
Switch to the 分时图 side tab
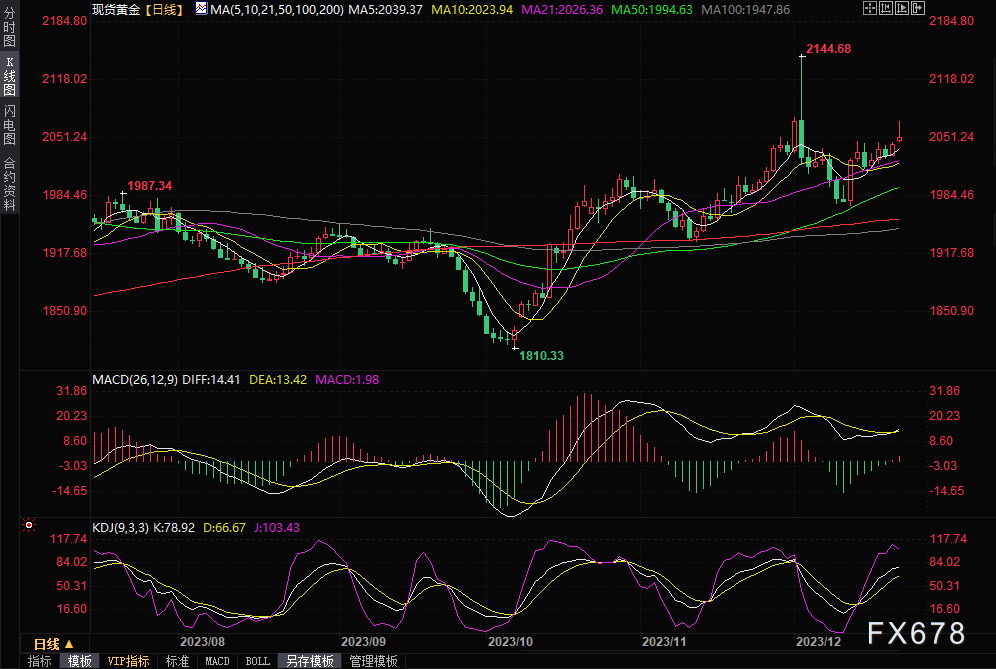10,26
